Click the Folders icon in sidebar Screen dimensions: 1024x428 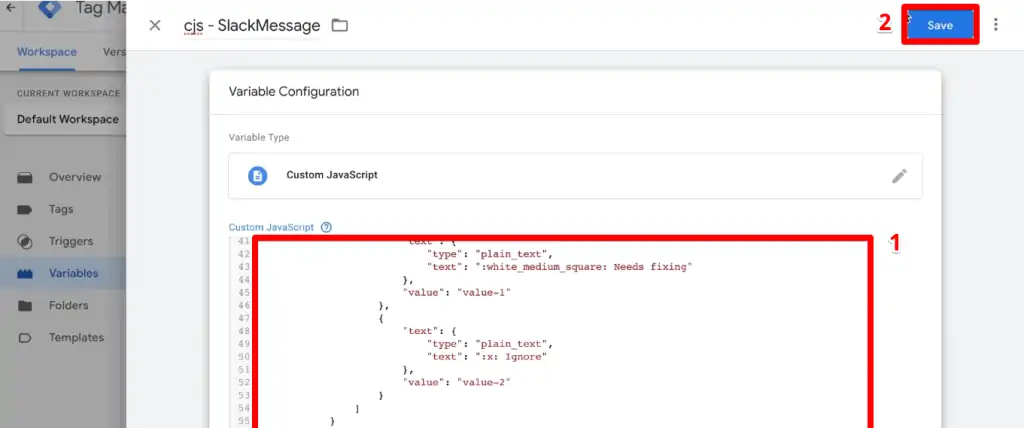25,306
